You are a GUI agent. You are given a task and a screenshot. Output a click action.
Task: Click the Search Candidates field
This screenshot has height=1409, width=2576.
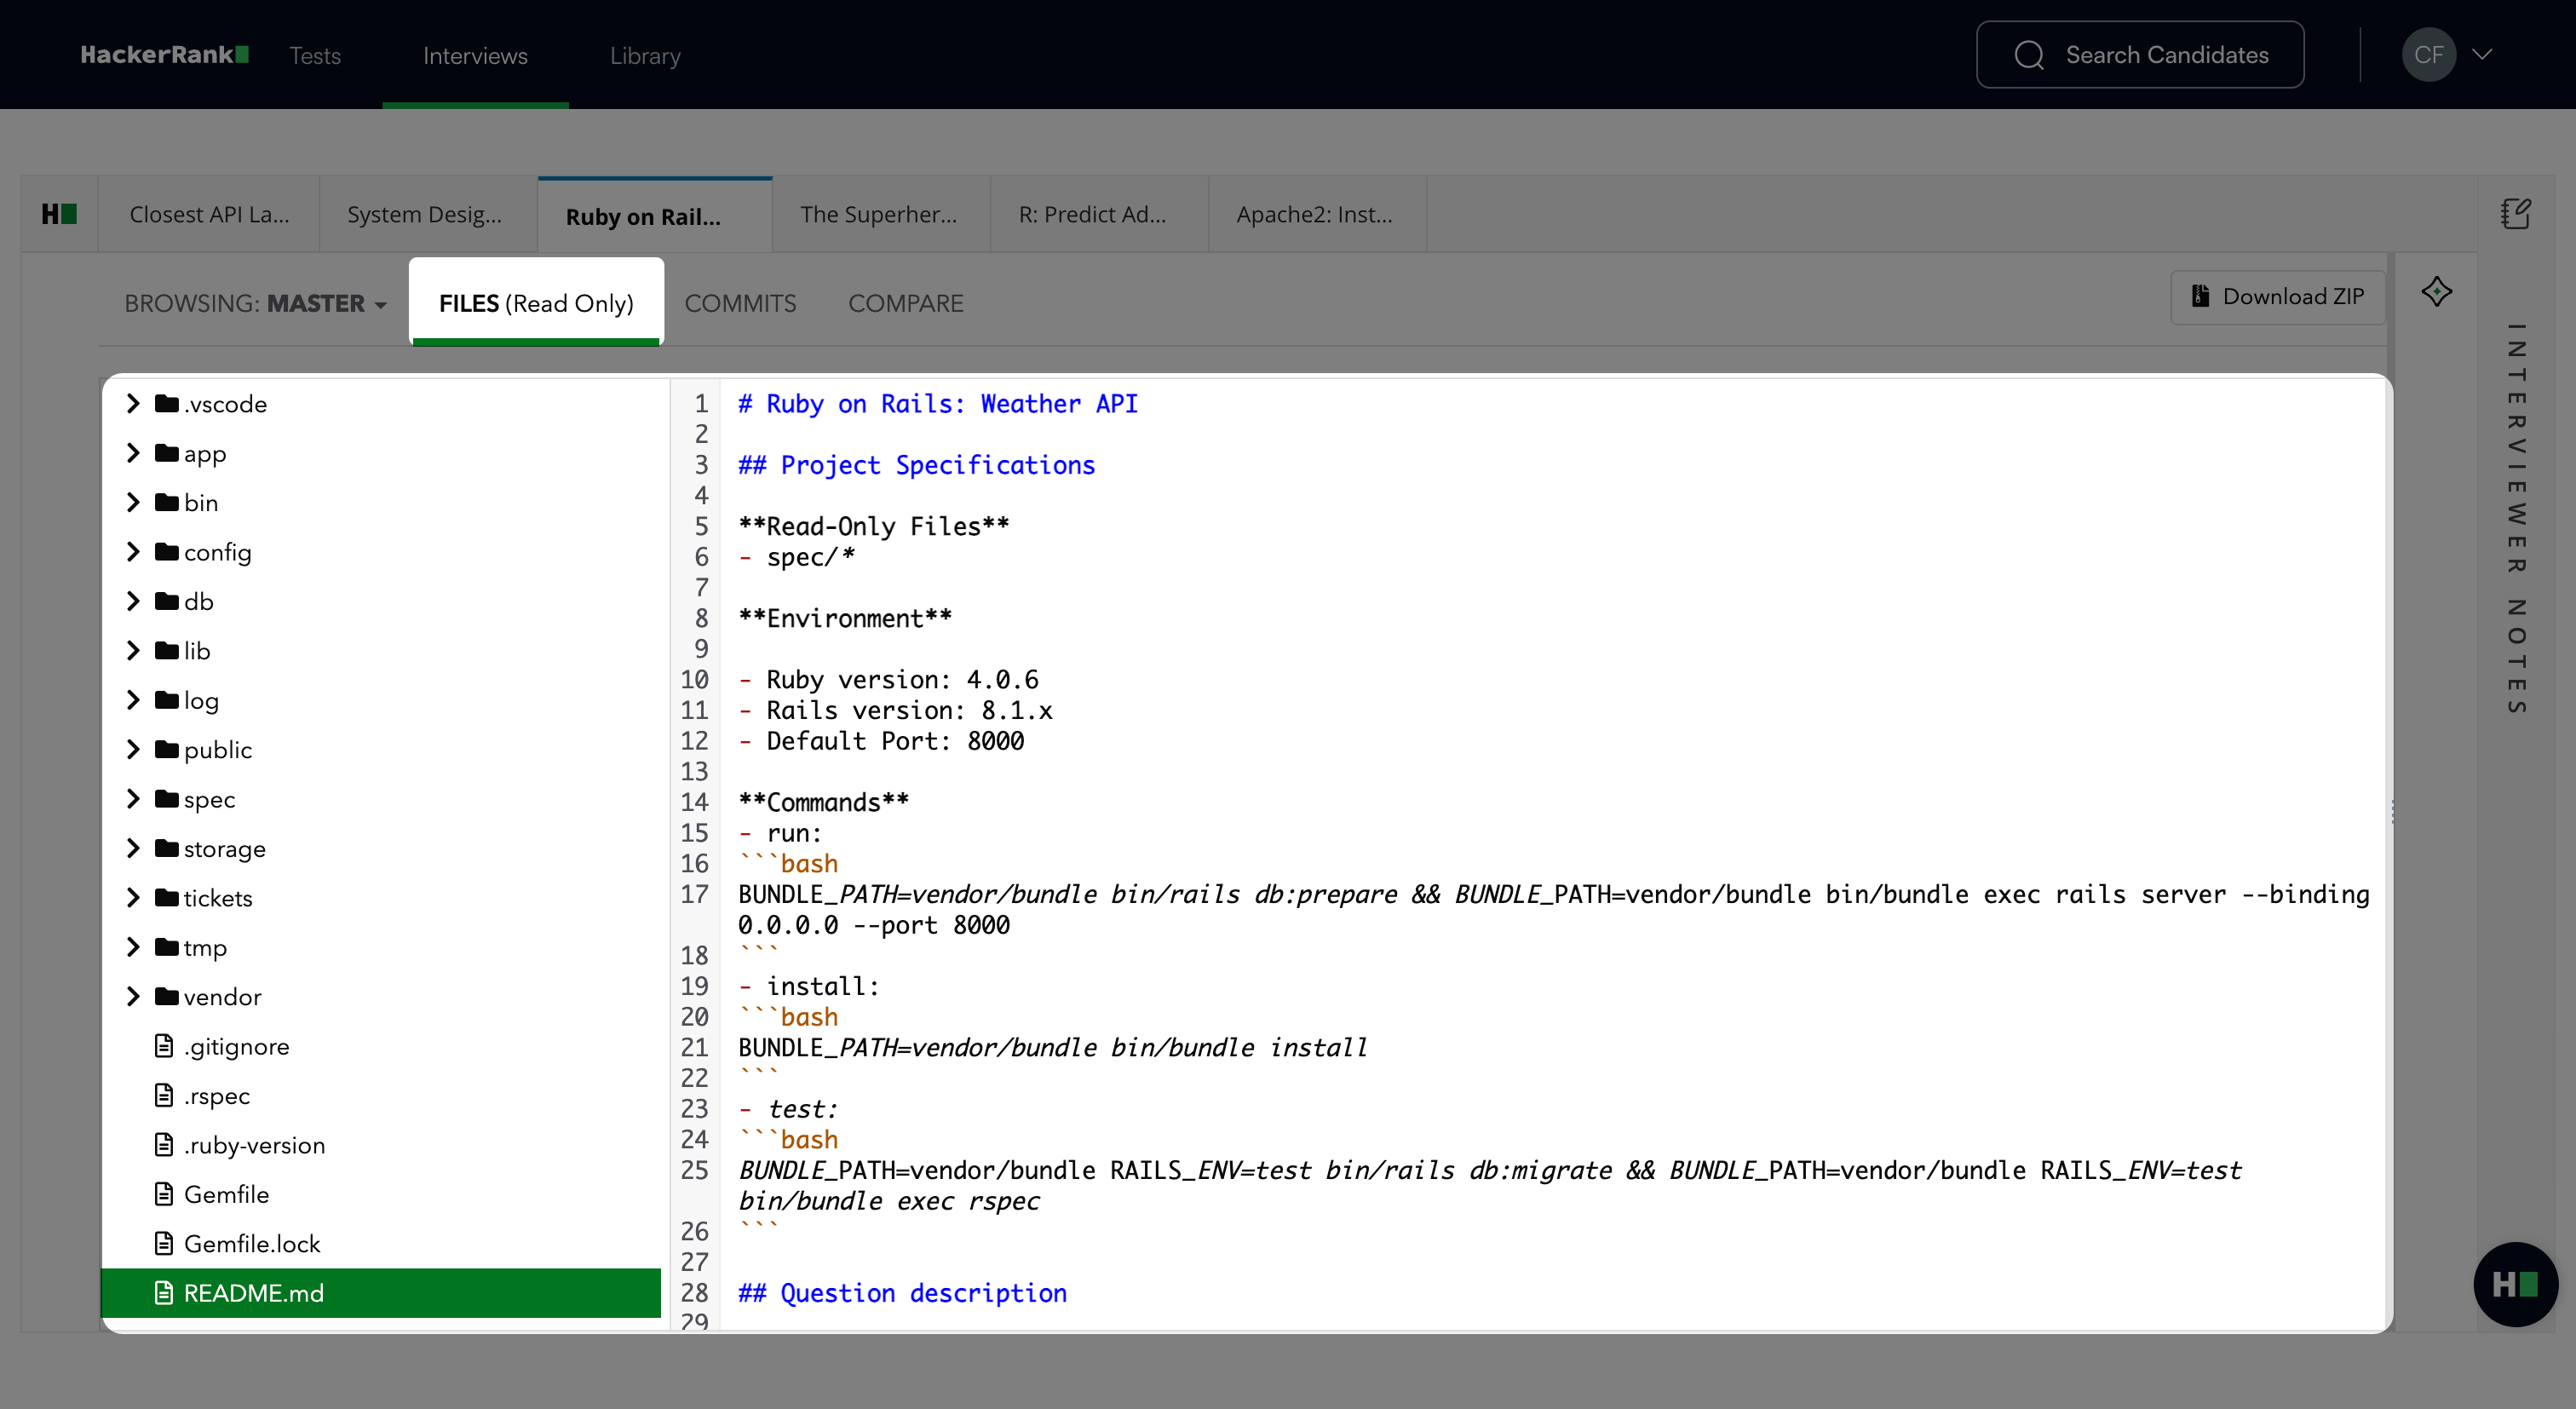(2140, 55)
